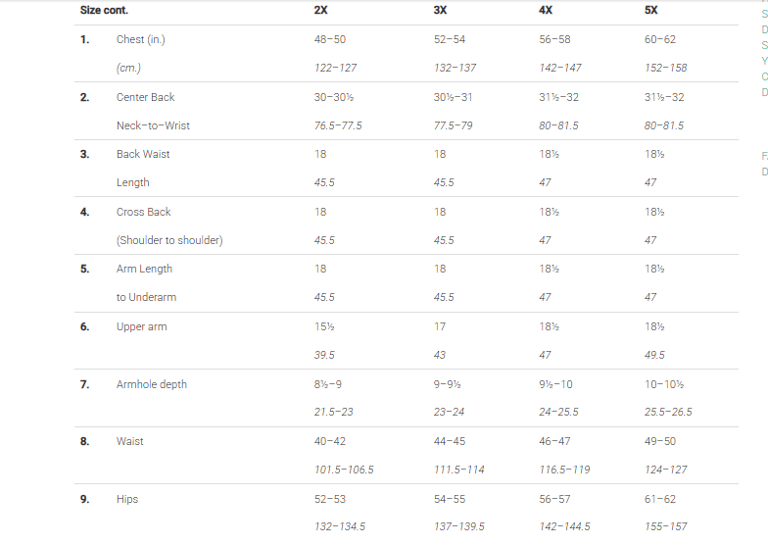768x545 pixels.
Task: Click the 'Chest (in.)' row label
Action: point(140,40)
